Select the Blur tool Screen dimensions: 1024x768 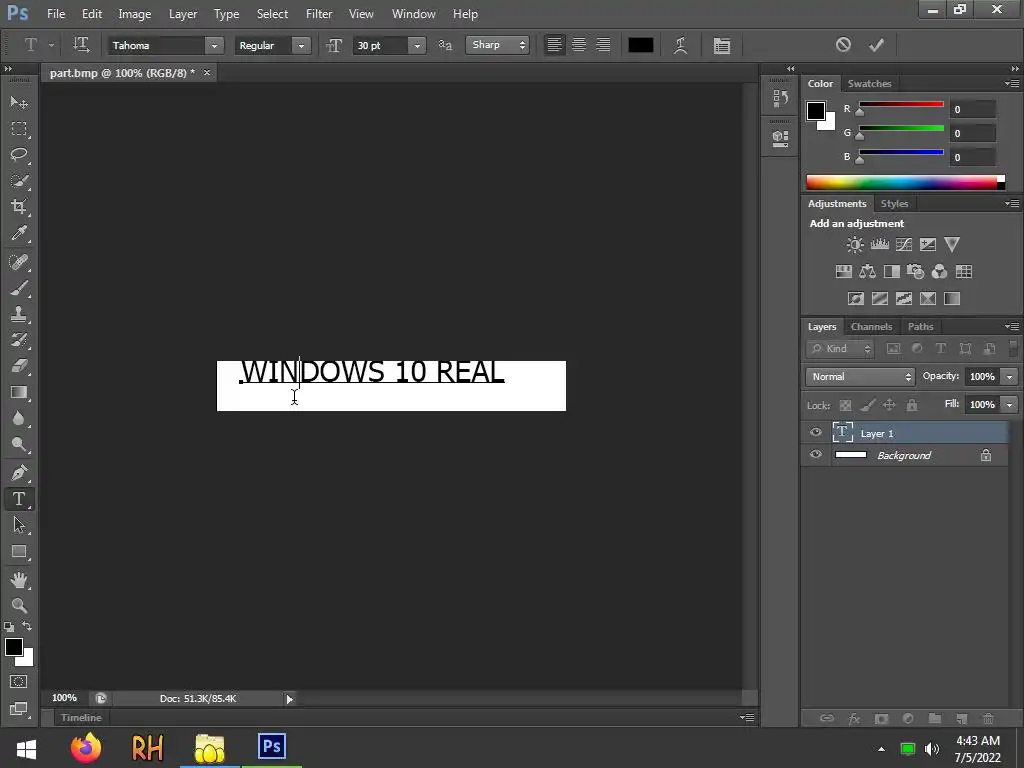19,419
